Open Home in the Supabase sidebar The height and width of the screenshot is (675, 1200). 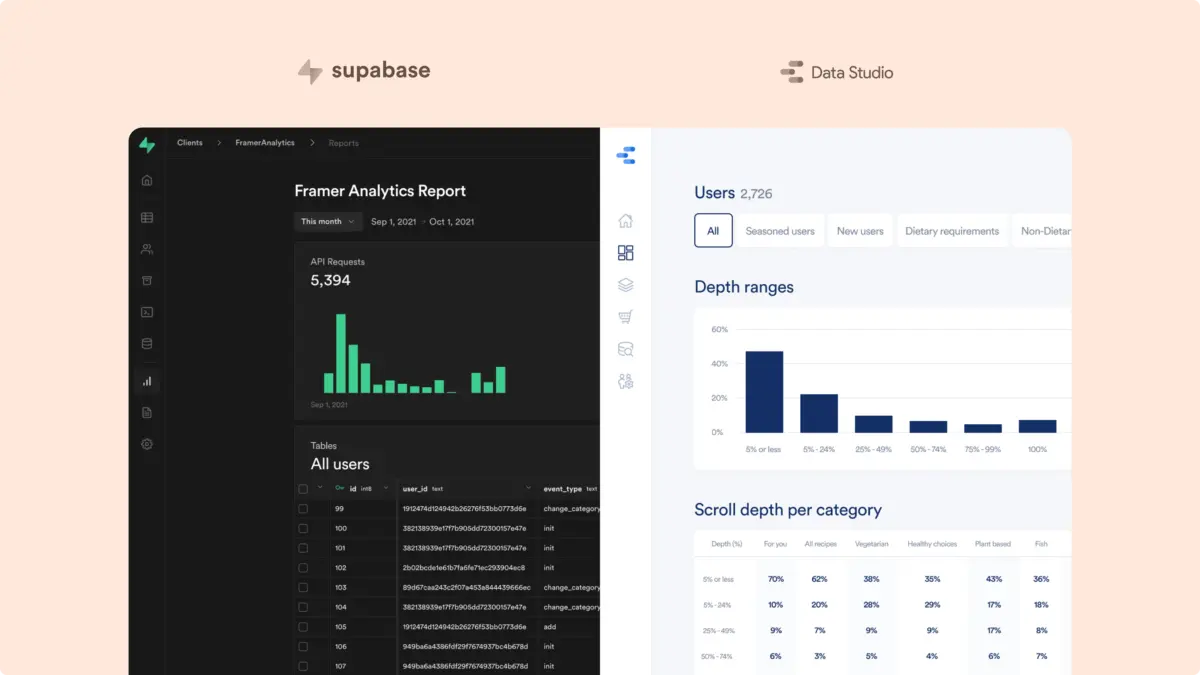(147, 180)
